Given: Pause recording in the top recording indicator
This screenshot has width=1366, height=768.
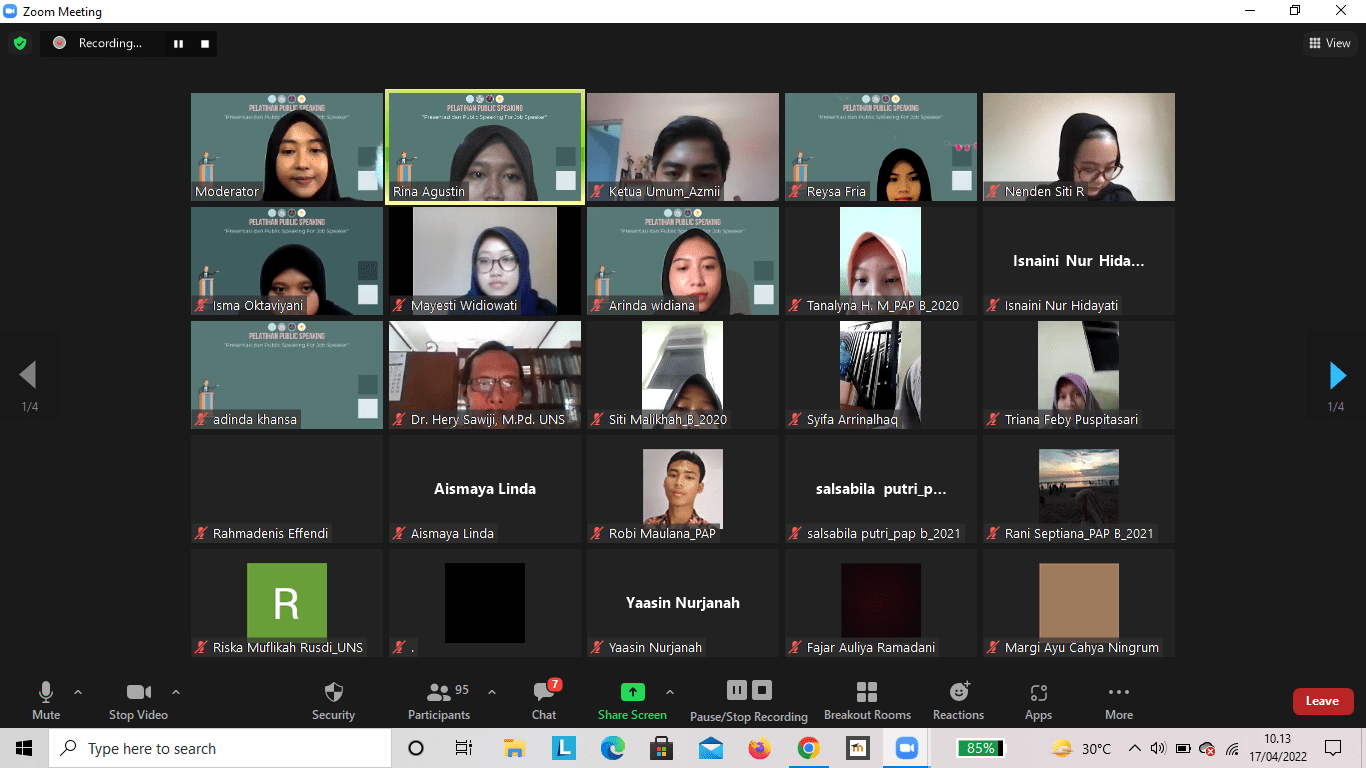Looking at the screenshot, I should tap(179, 43).
